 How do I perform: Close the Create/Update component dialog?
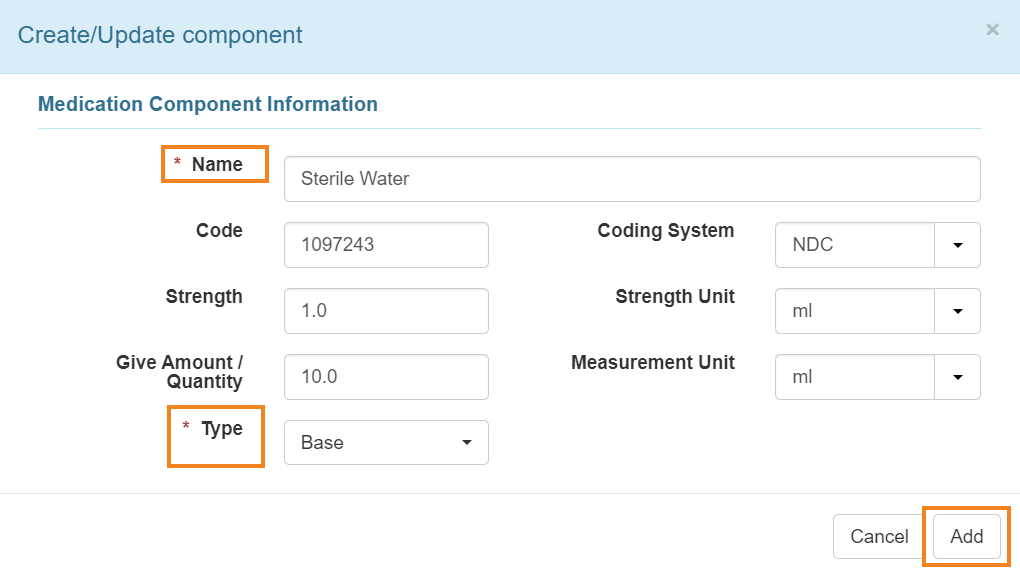point(992,30)
